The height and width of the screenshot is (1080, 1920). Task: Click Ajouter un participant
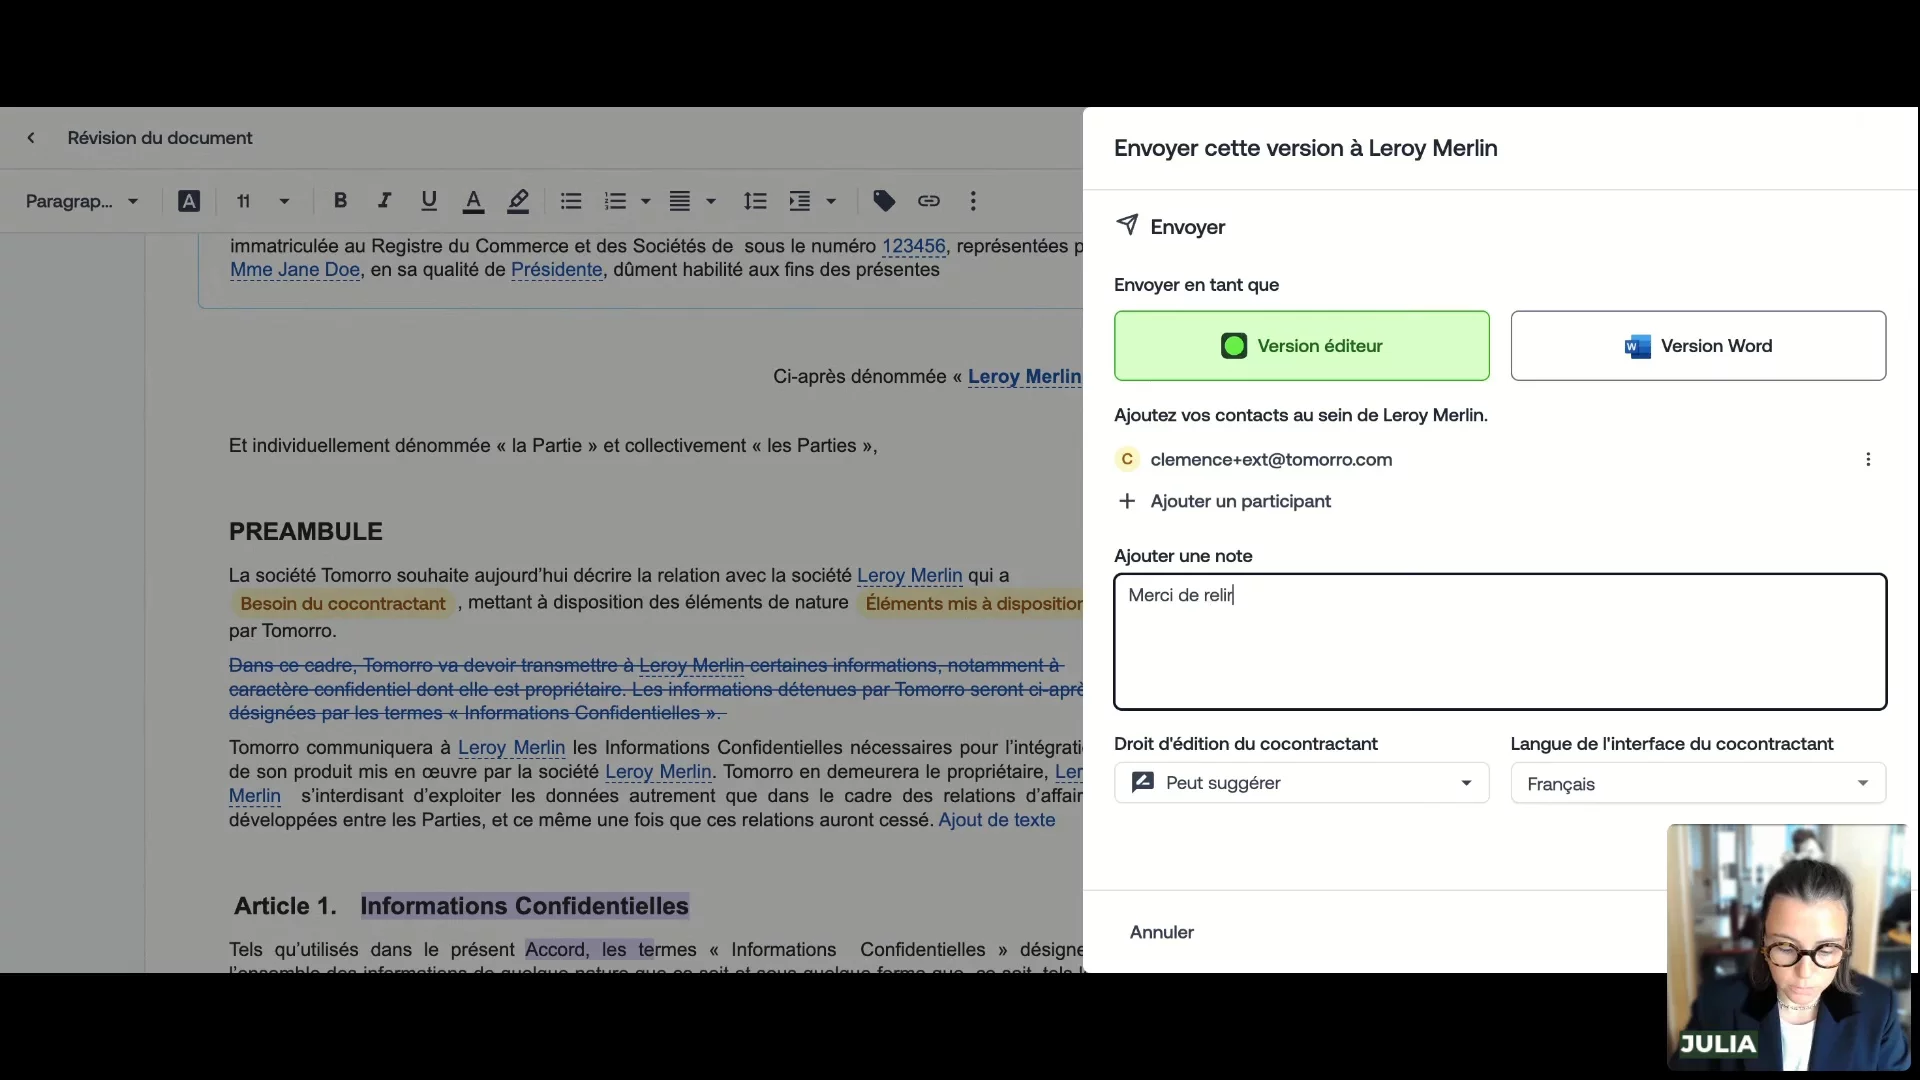click(x=1239, y=501)
